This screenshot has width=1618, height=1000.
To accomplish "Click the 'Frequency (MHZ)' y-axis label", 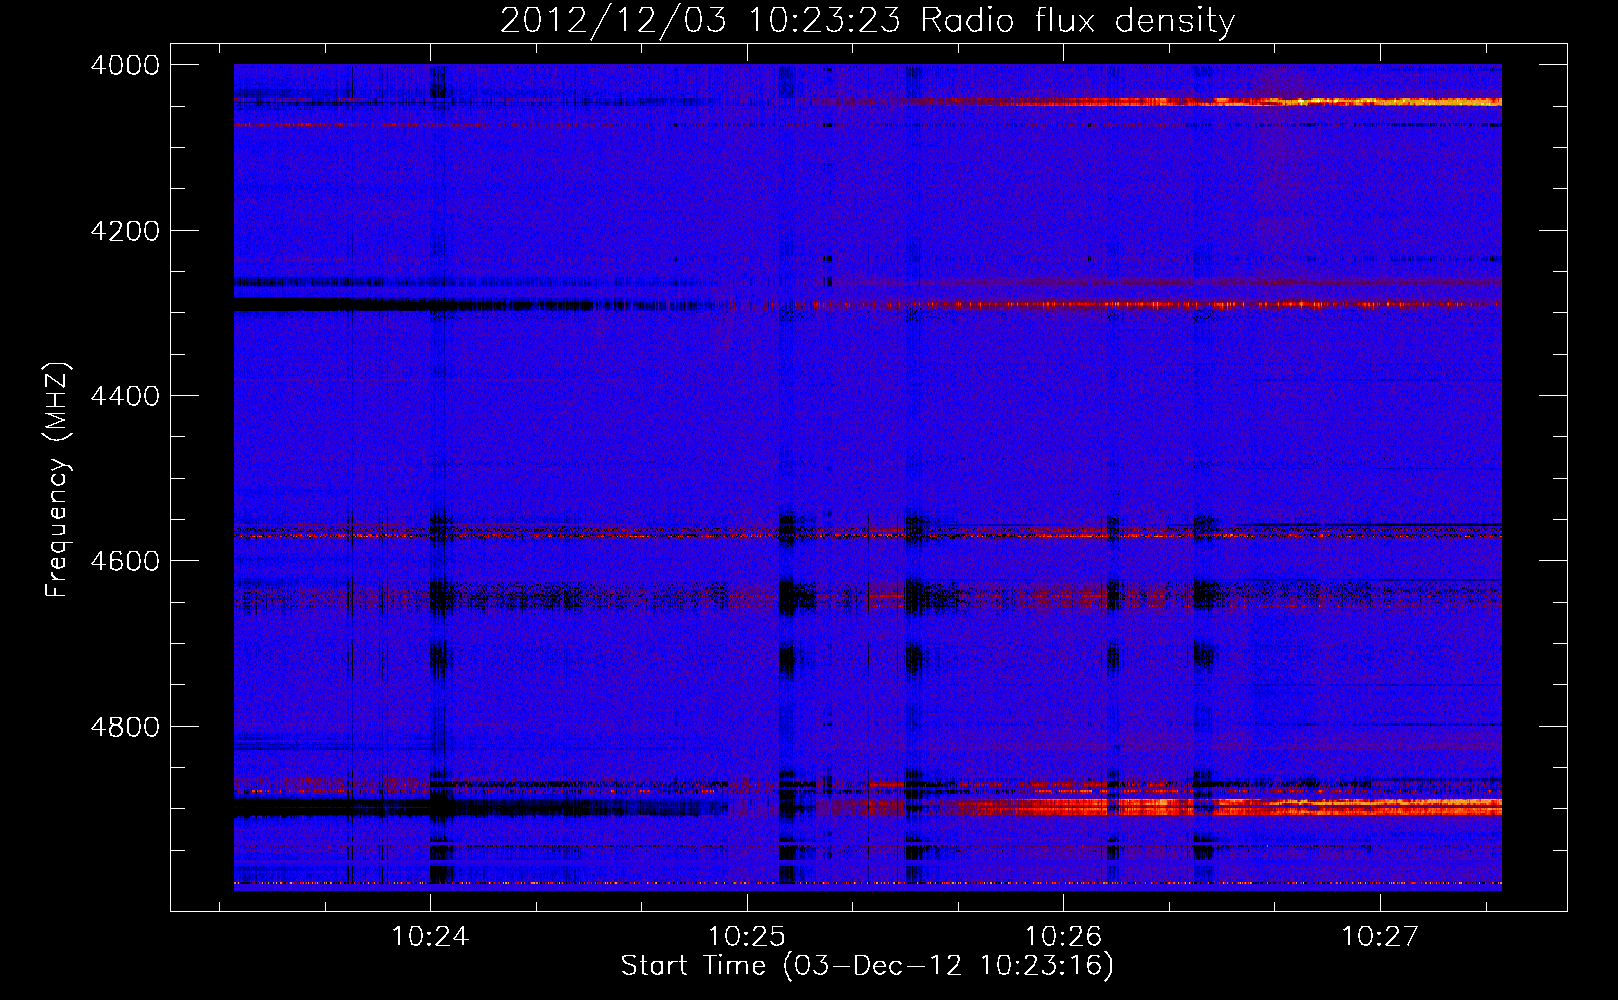I will pos(58,480).
